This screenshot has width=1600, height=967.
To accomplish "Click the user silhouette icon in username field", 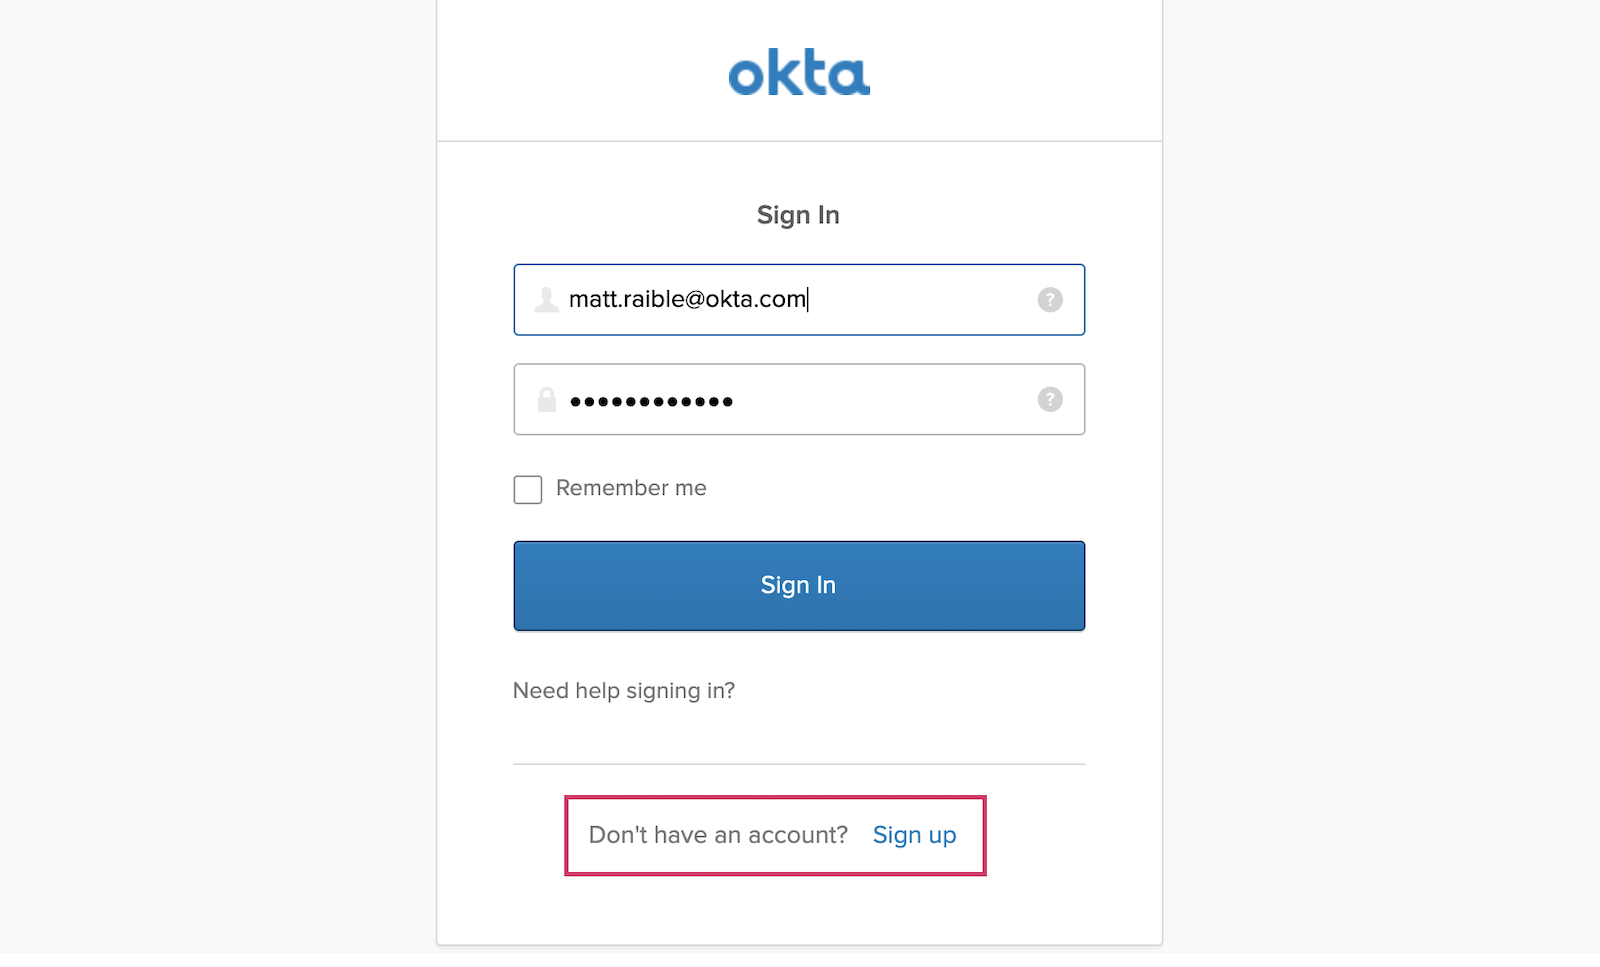I will (x=546, y=300).
